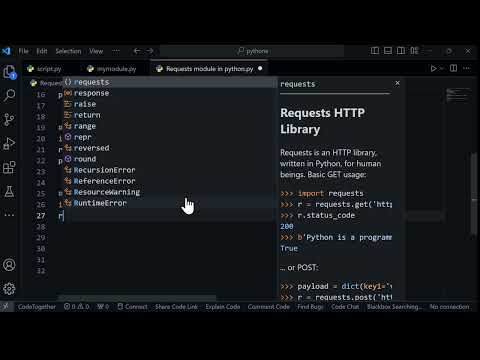Click CodeTogether in status bar
The width and height of the screenshot is (480, 360).
click(x=37, y=307)
